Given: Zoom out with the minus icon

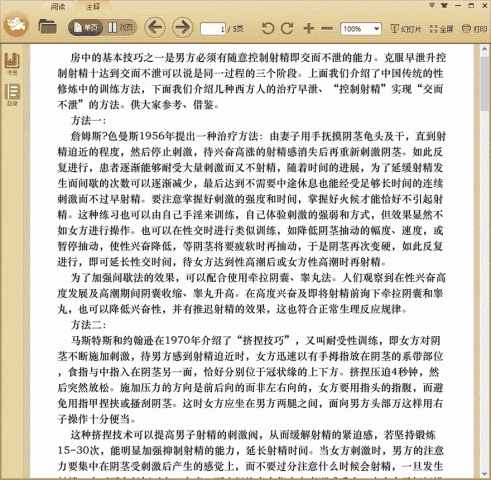Looking at the screenshot, I should [327, 28].
